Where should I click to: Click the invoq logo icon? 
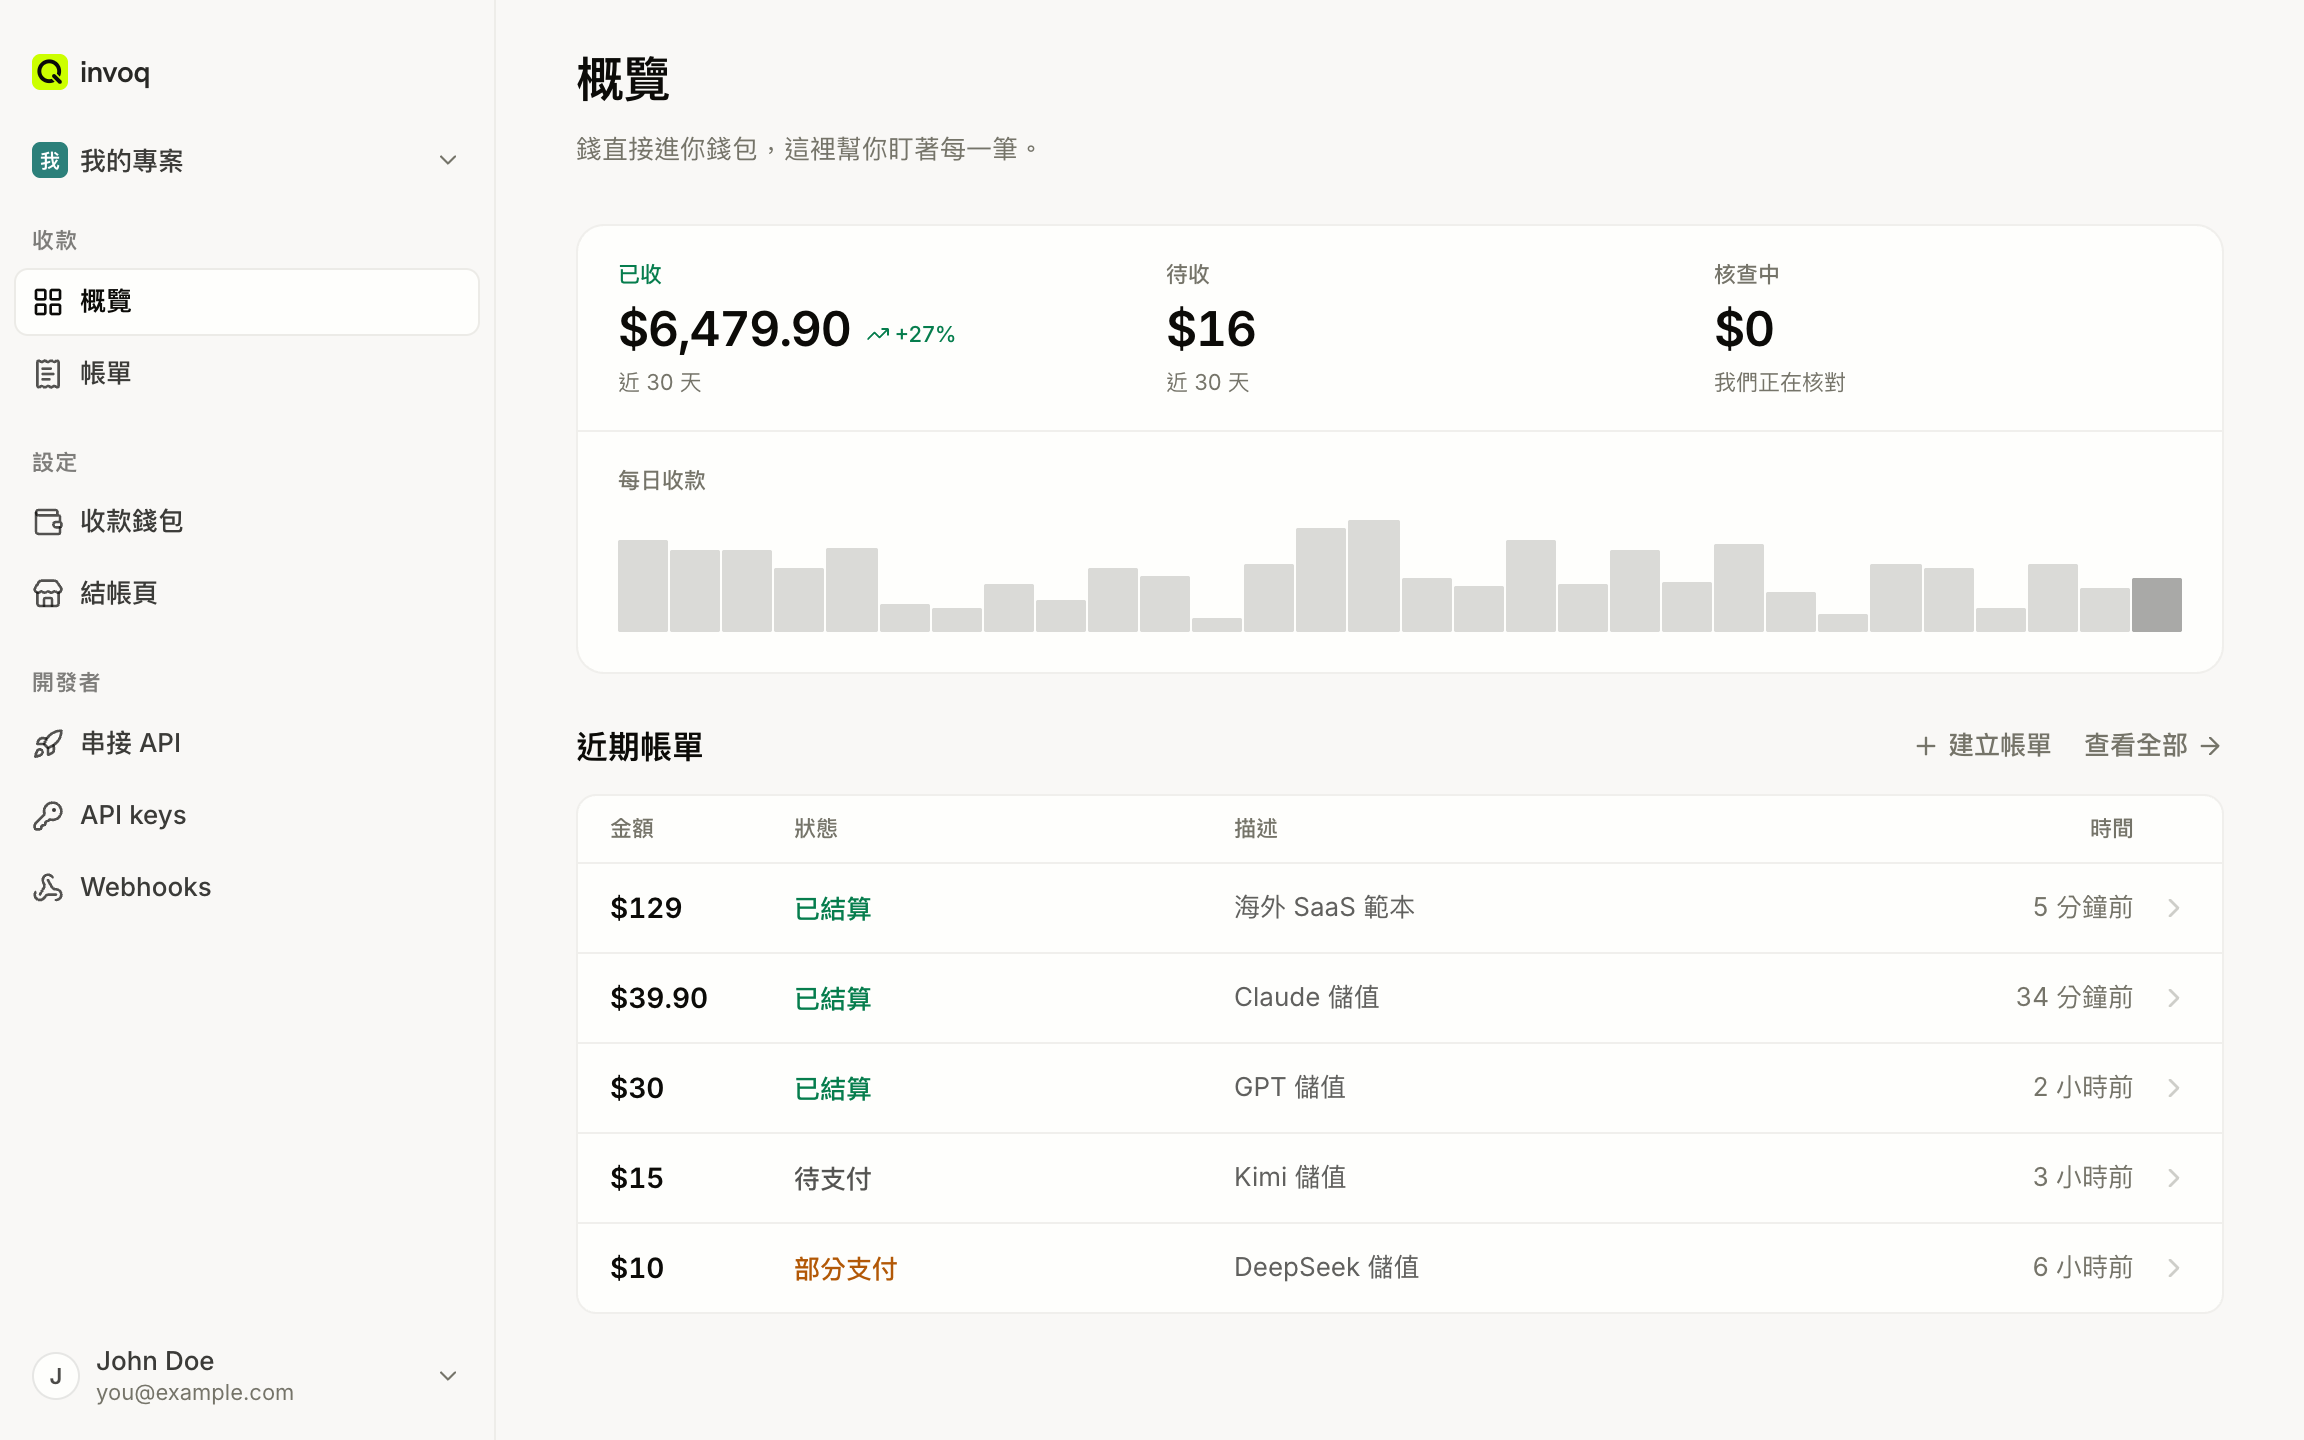(x=49, y=72)
